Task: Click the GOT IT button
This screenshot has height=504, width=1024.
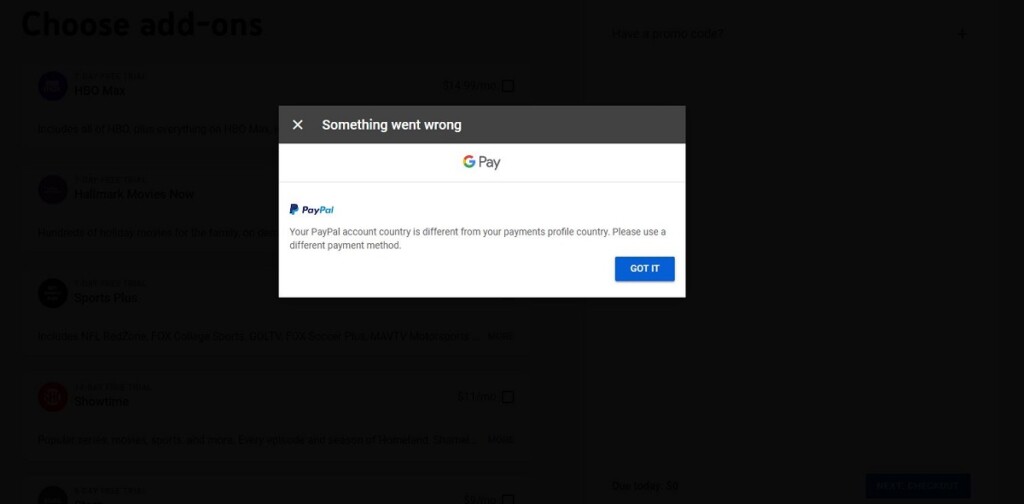Action: [645, 269]
